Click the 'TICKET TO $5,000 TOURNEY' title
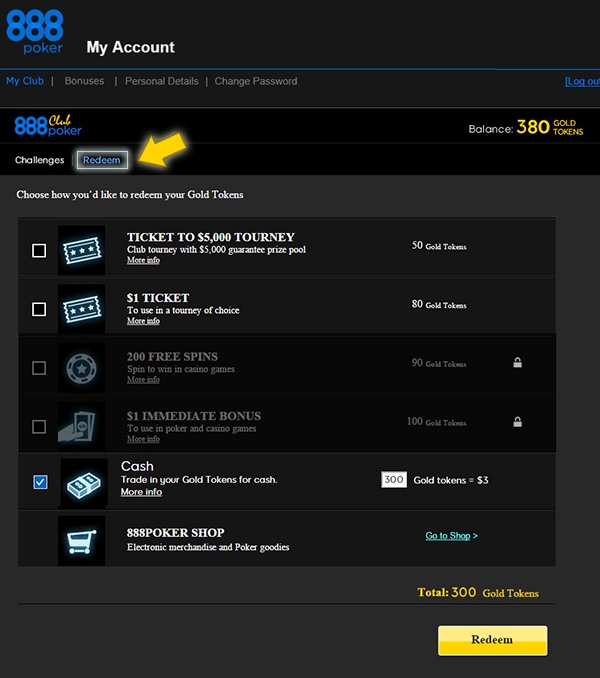Screen dimensions: 600x678 pyautogui.click(x=211, y=237)
